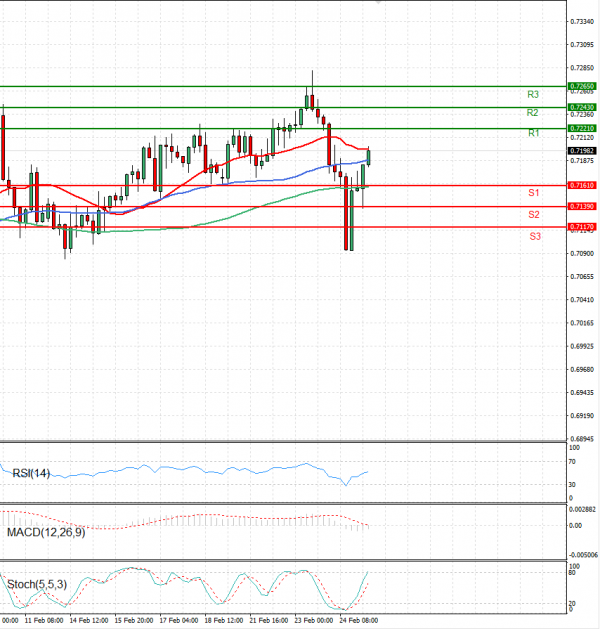Image resolution: width=600 pixels, height=629 pixels.
Task: Click the 0.71875 price axis value
Action: click(582, 160)
